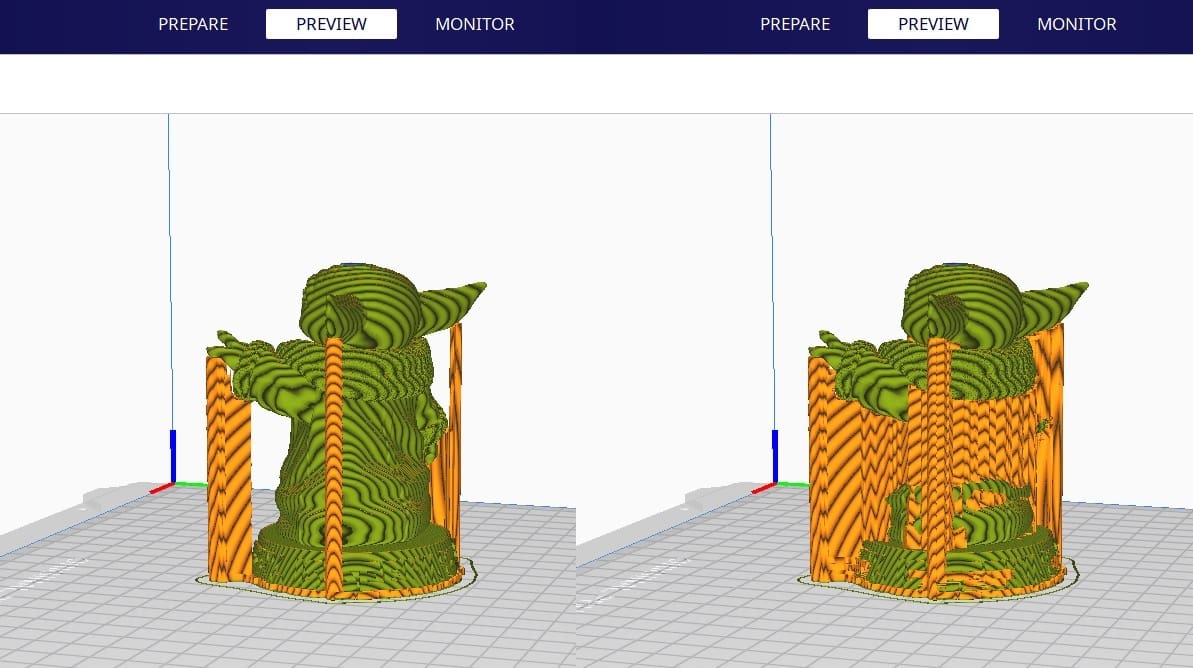Select the PREVIEW tab in the left window
Viewport: 1193px width, 668px height.
[x=331, y=24]
